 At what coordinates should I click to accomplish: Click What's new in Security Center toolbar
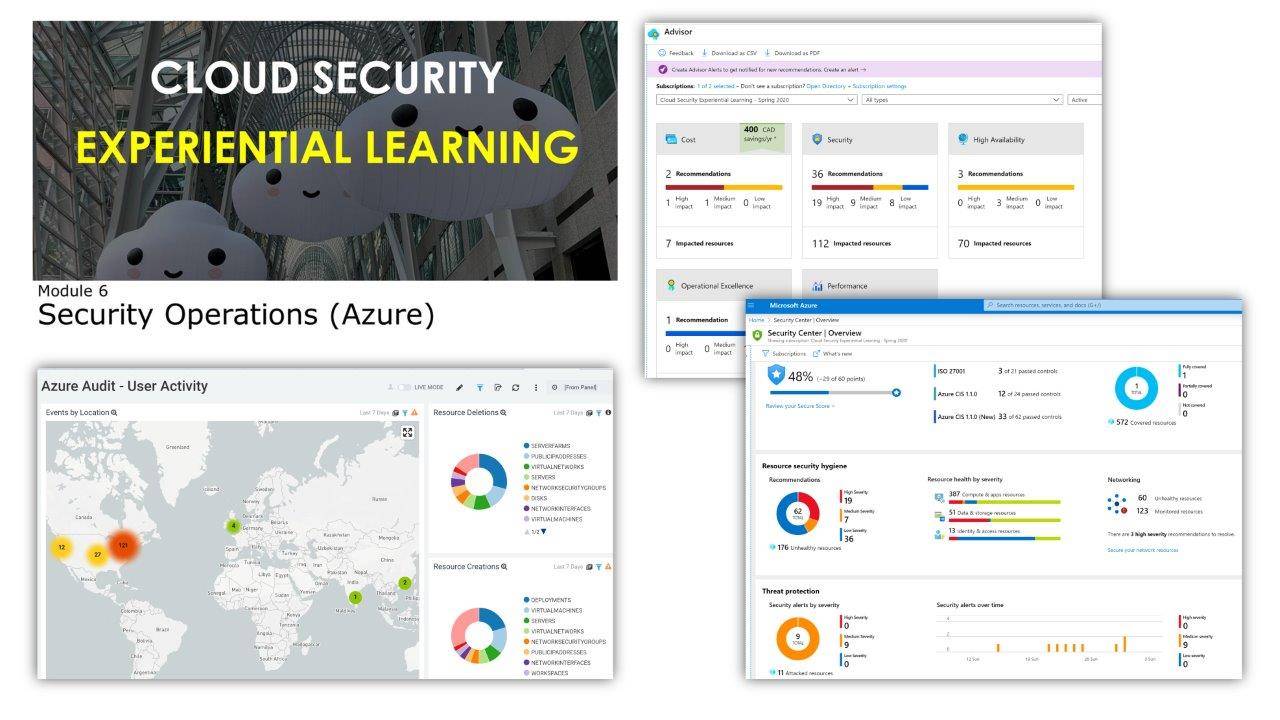coord(832,353)
